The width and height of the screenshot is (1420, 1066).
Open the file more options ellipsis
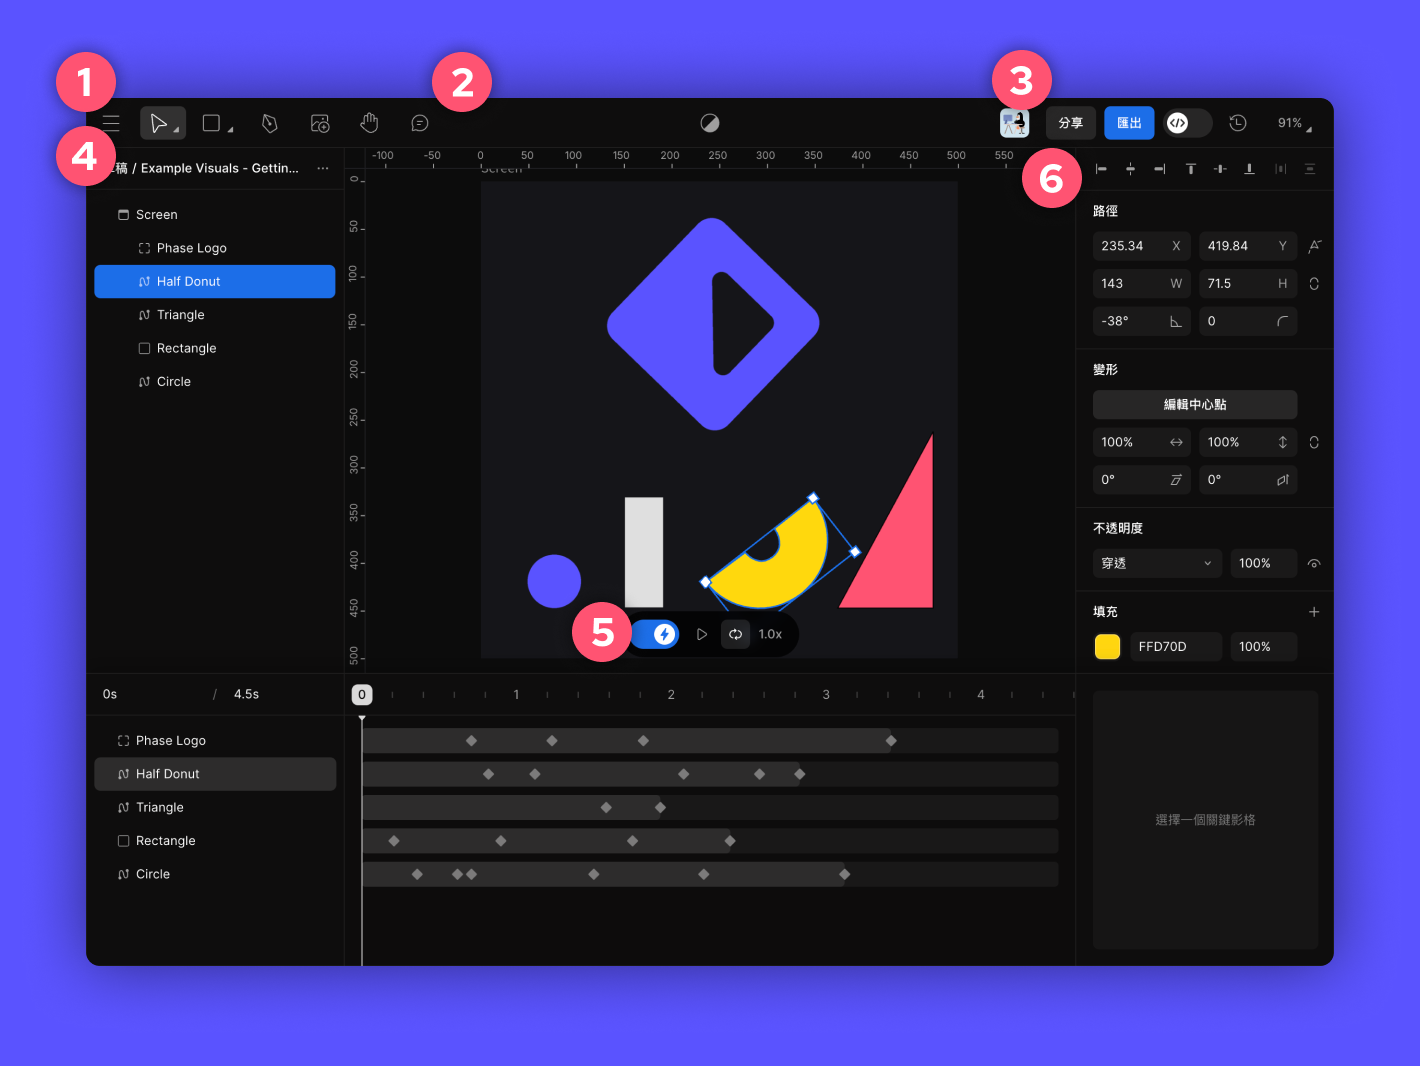tap(323, 168)
